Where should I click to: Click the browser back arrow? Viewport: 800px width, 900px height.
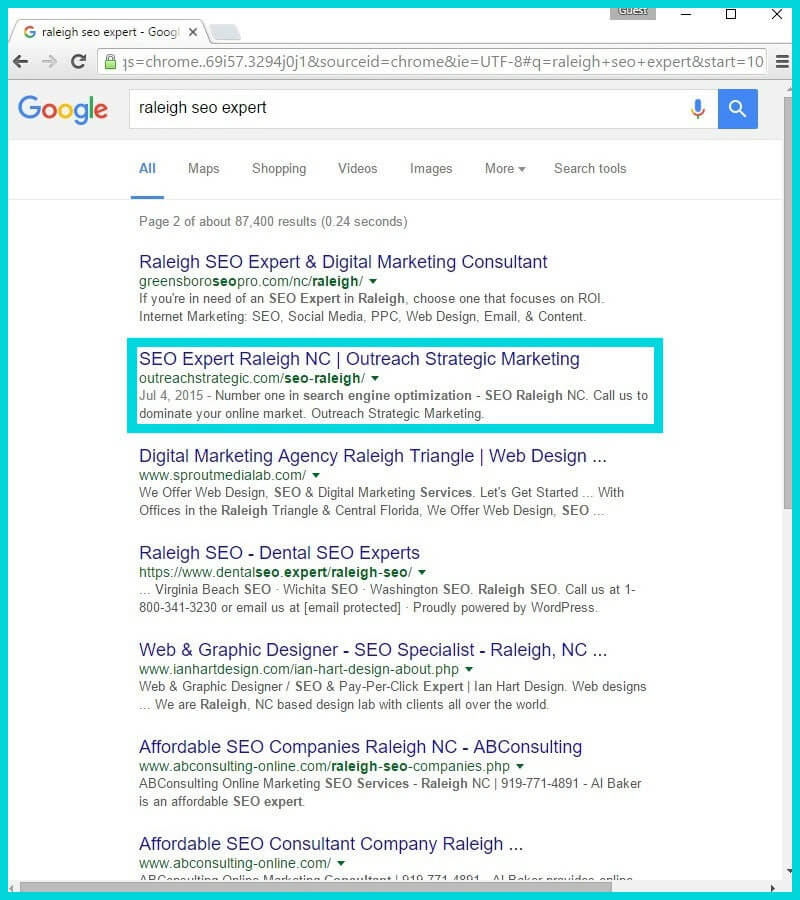21,61
